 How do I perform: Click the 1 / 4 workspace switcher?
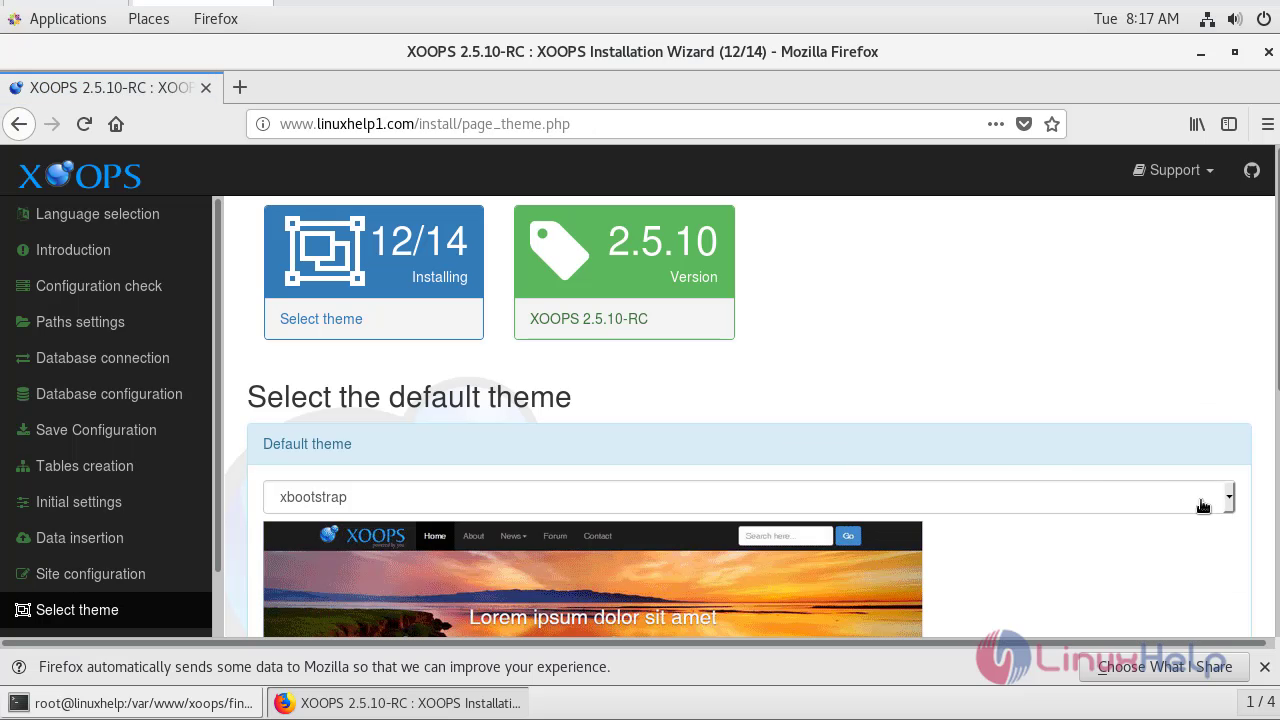[x=1259, y=702]
